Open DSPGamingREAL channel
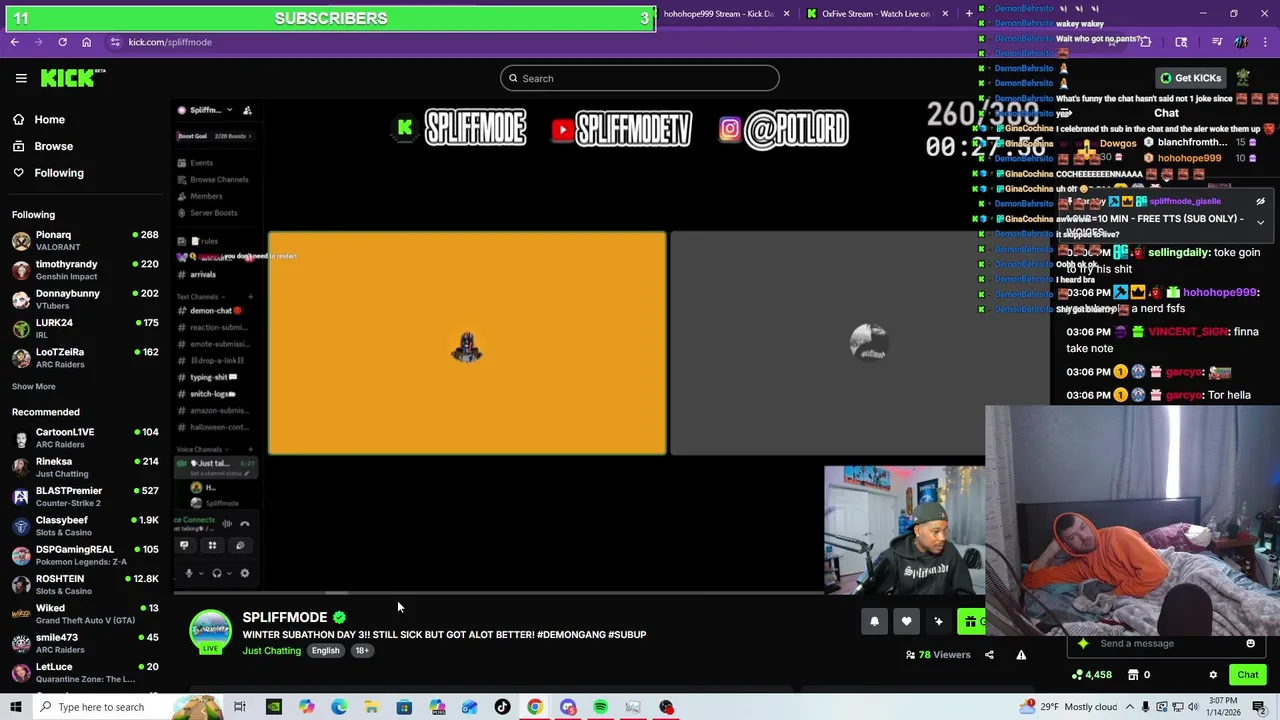The height and width of the screenshot is (720, 1280). (85, 555)
